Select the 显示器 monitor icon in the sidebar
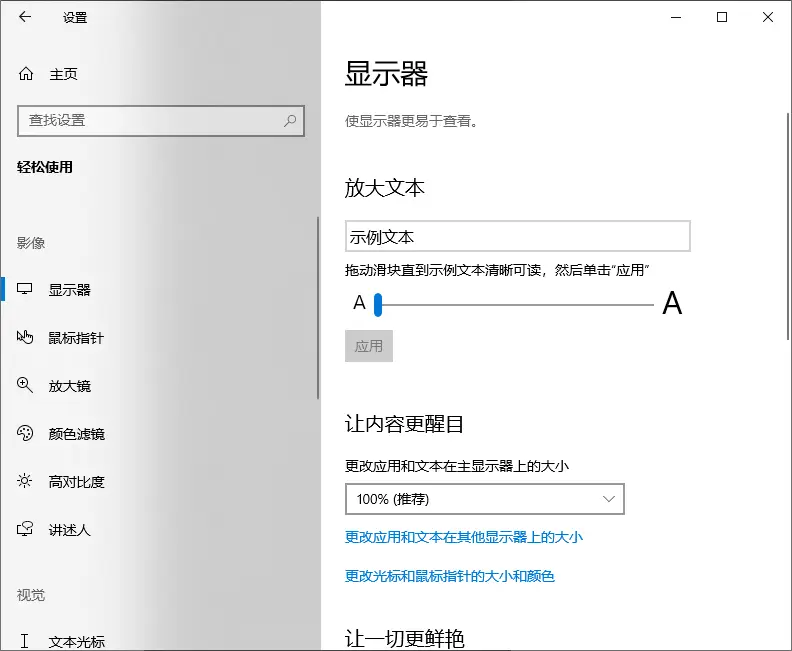This screenshot has height=651, width=792. pyautogui.click(x=26, y=290)
